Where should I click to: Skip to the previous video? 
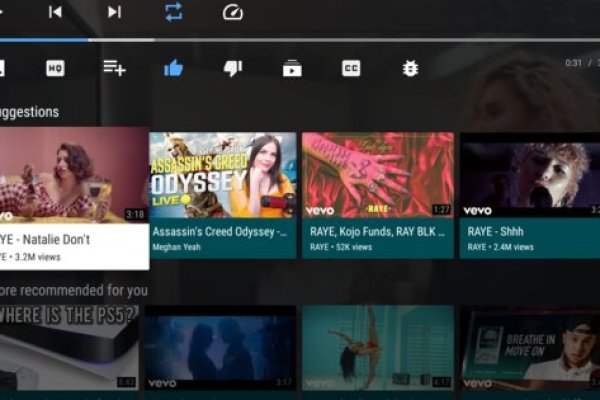(56, 12)
